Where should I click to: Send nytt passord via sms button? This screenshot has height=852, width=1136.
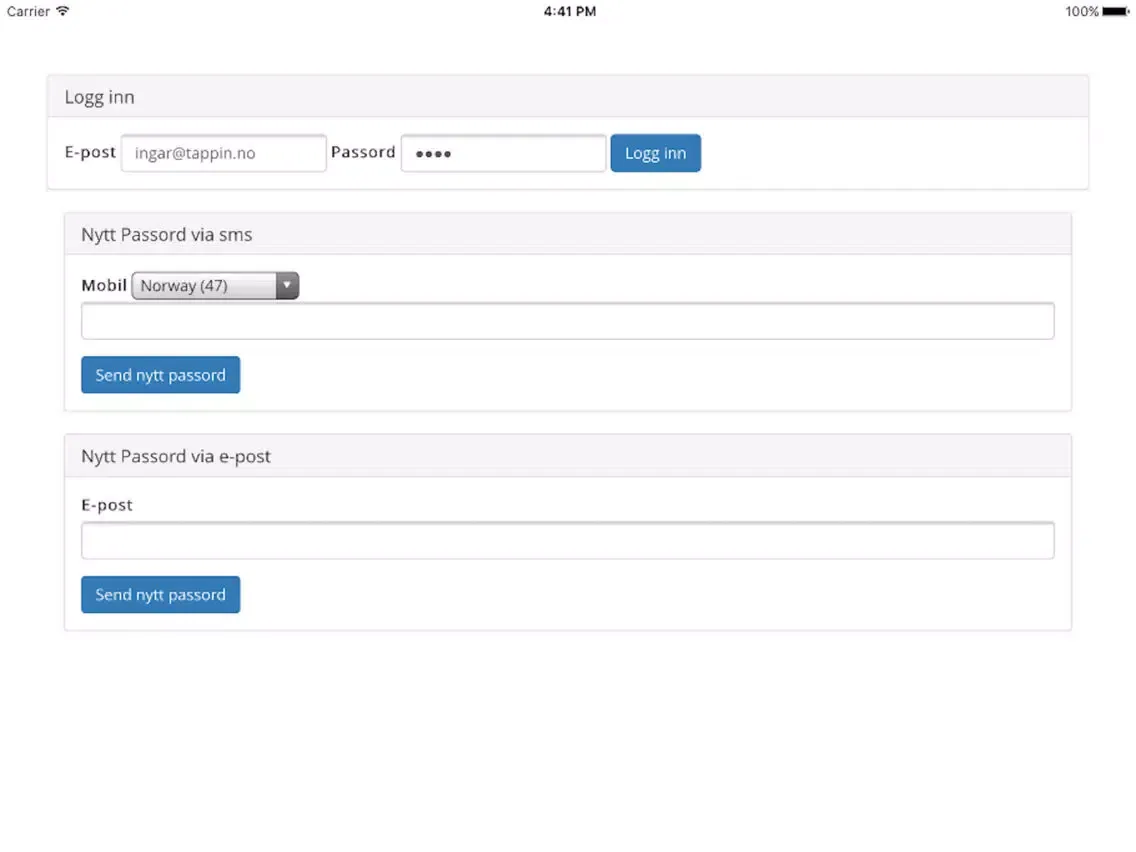(160, 375)
